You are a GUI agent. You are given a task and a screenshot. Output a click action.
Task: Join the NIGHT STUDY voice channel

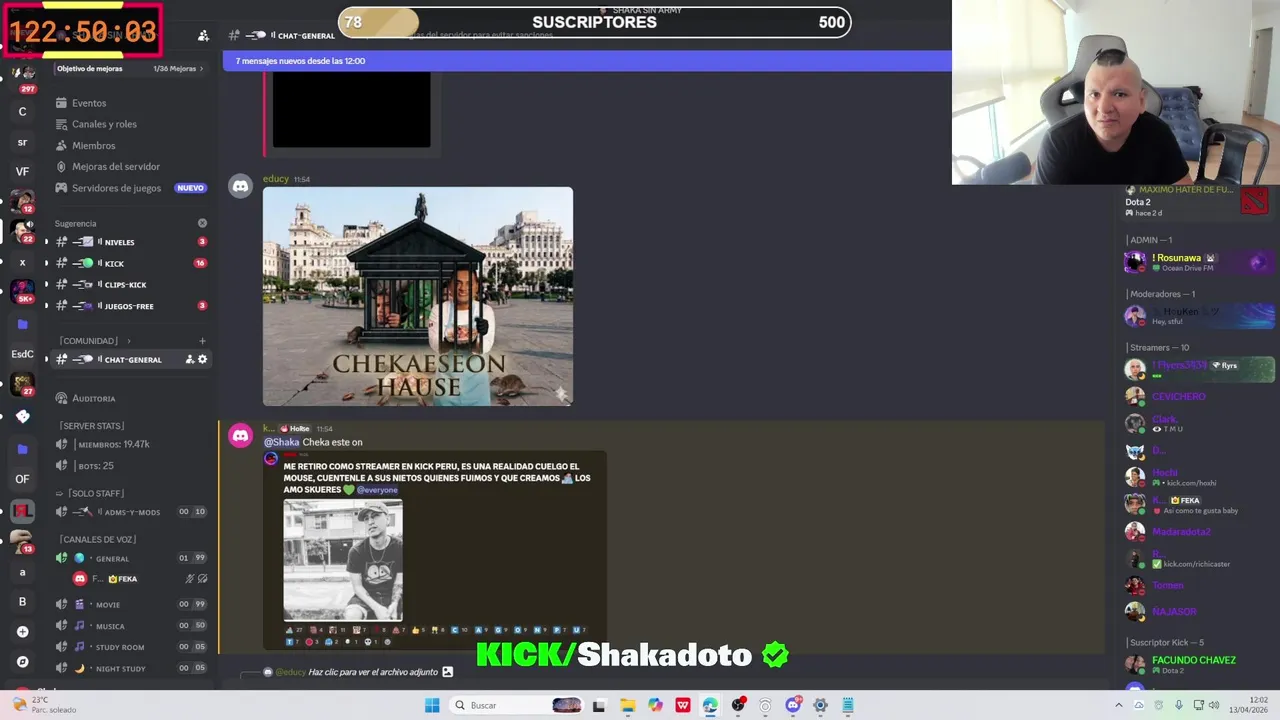(x=131, y=668)
